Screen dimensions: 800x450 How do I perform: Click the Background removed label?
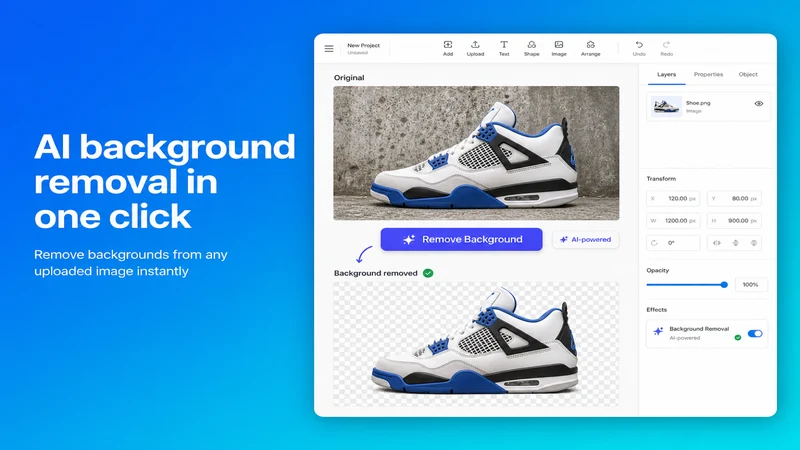click(376, 273)
